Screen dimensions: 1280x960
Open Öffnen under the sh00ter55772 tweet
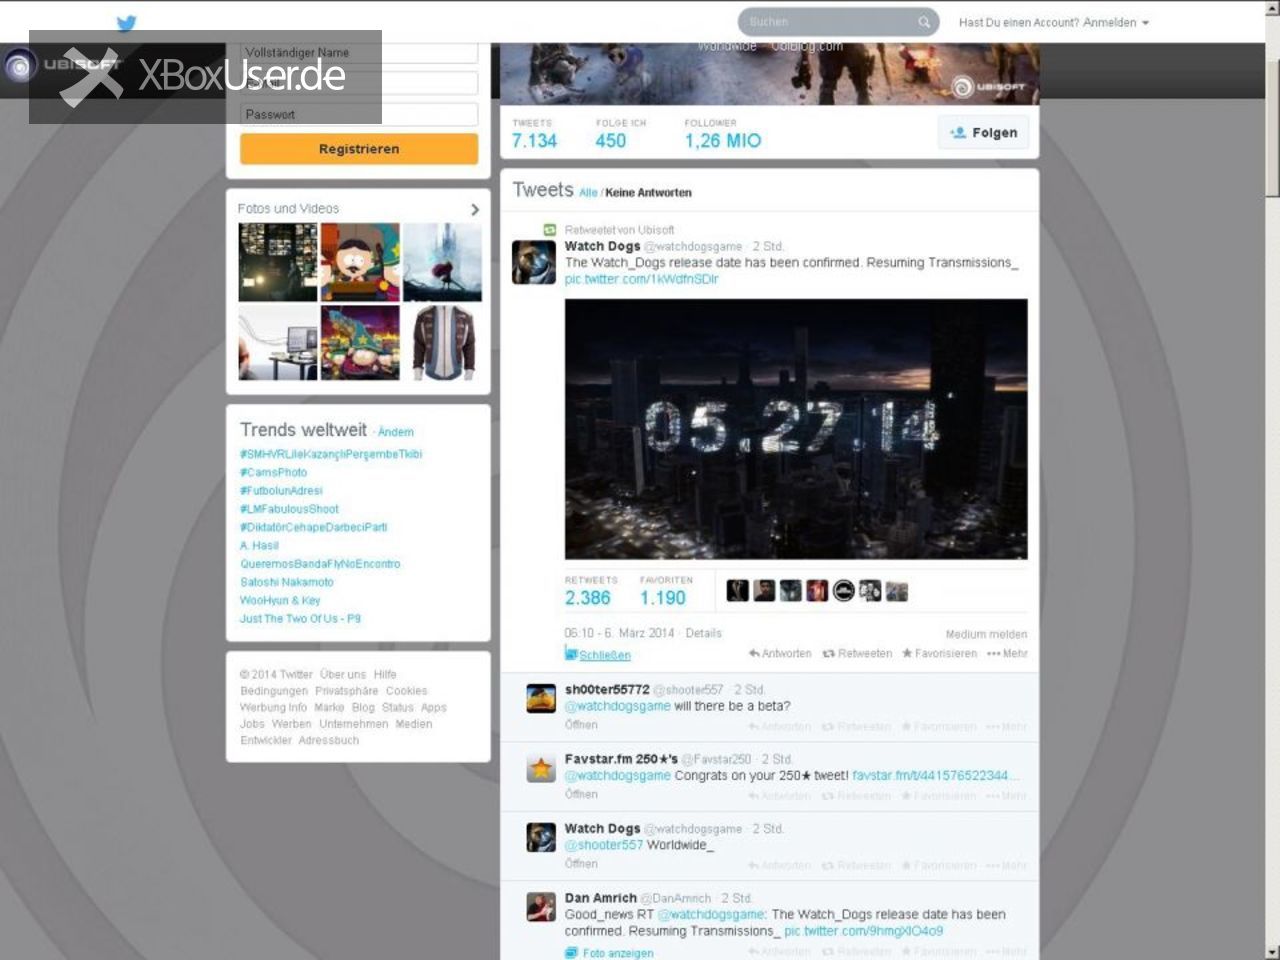(x=581, y=725)
